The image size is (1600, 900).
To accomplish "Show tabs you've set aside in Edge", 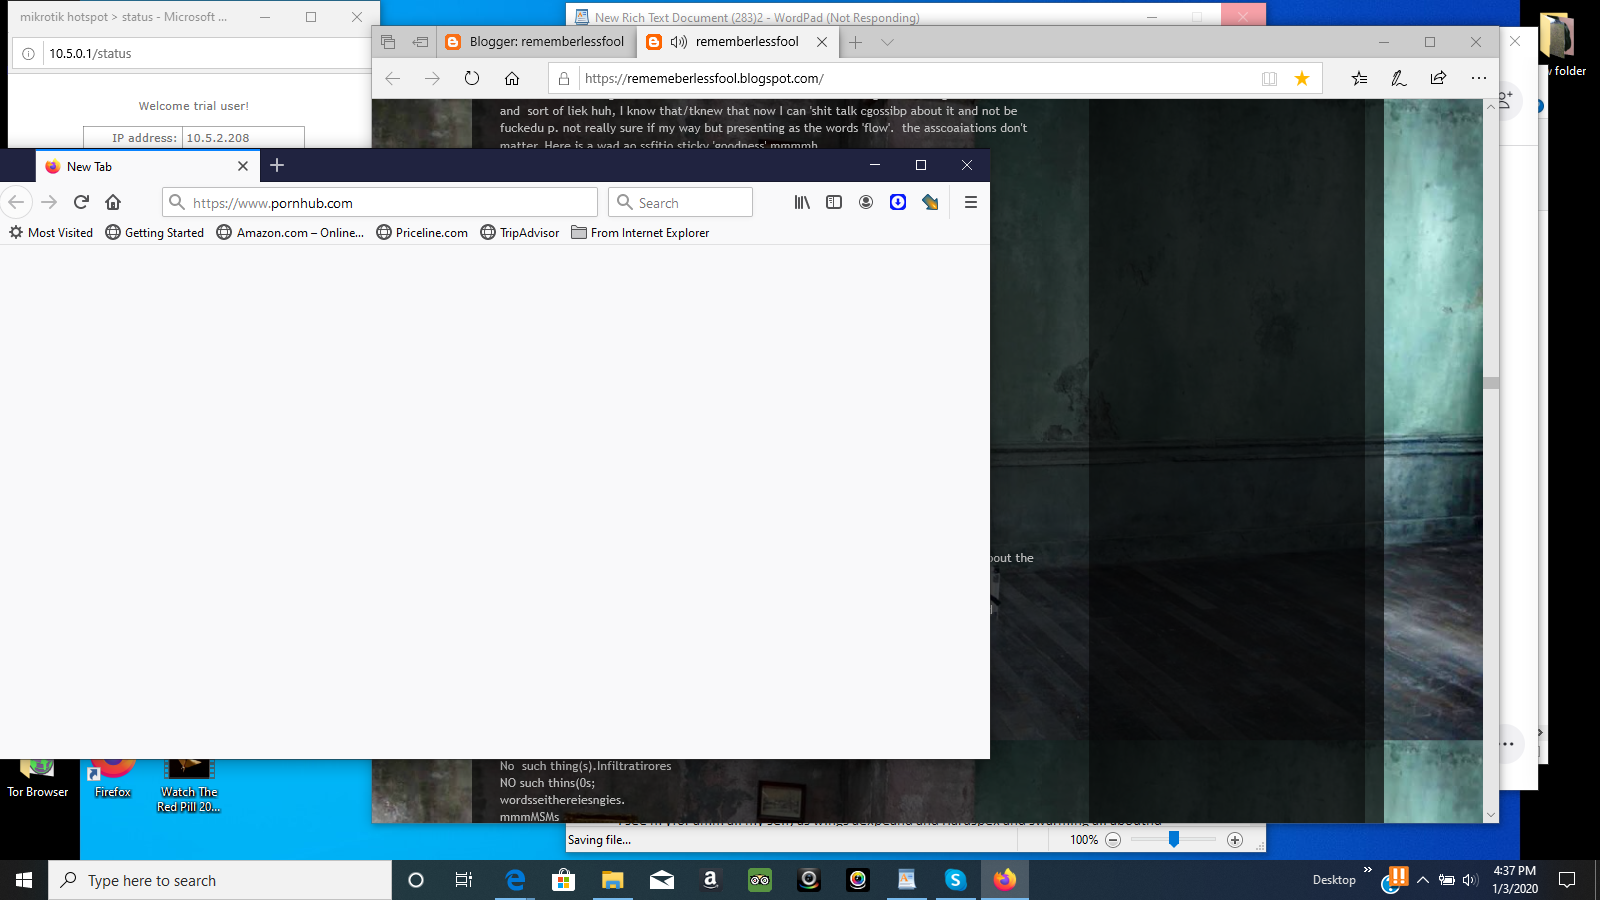I will [x=388, y=42].
